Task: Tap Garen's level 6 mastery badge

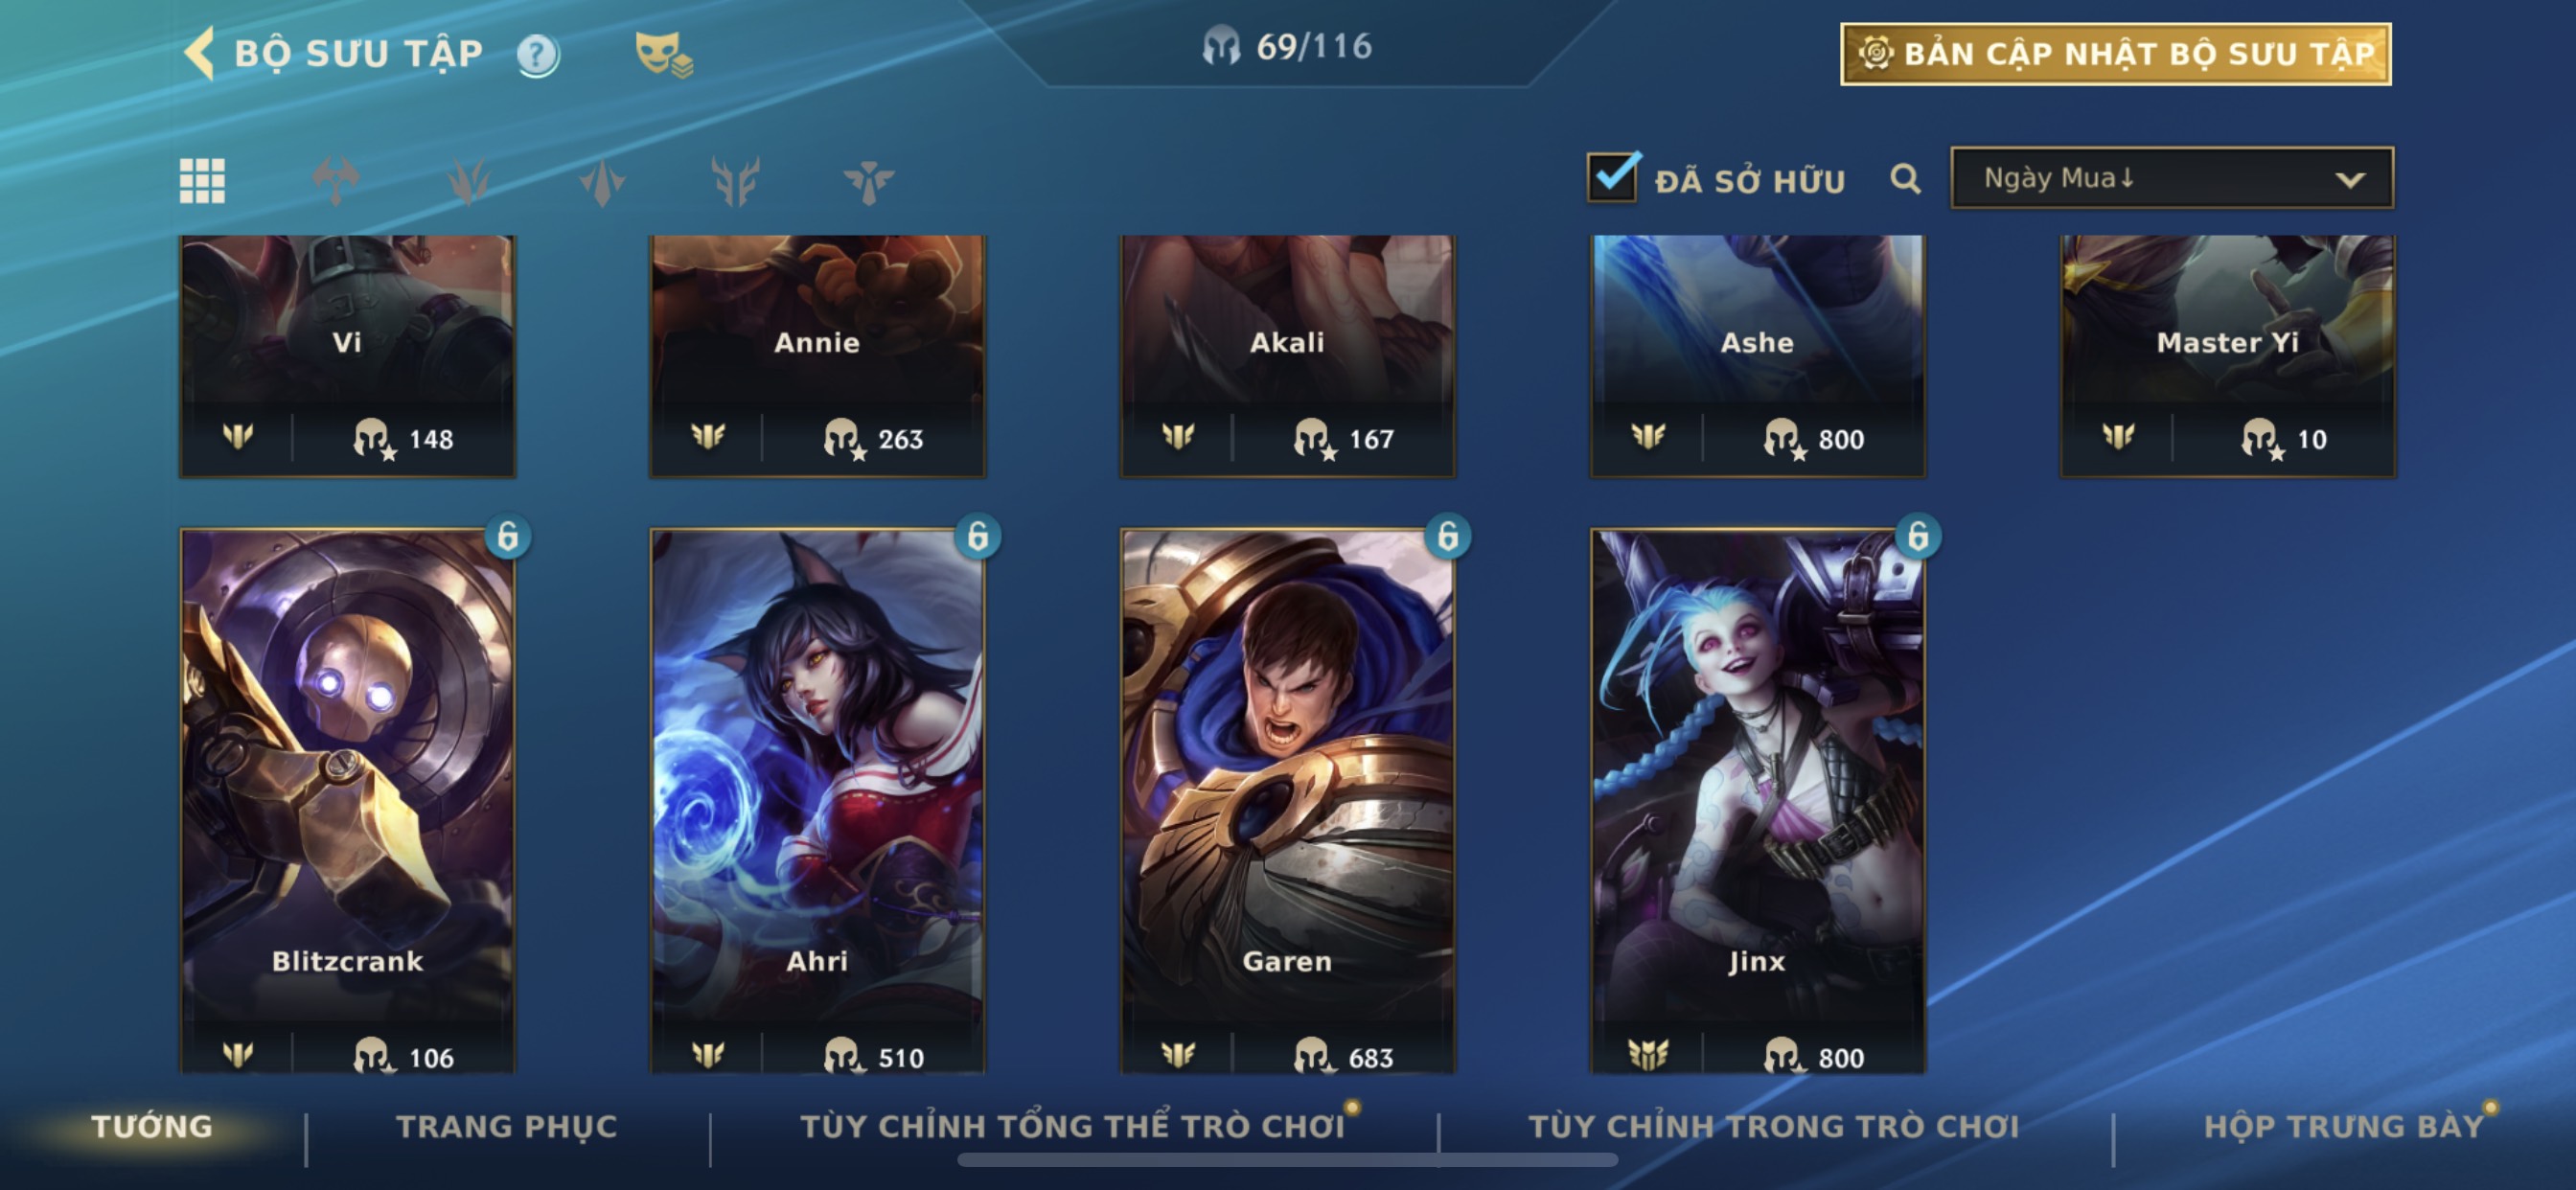Action: pyautogui.click(x=1447, y=537)
